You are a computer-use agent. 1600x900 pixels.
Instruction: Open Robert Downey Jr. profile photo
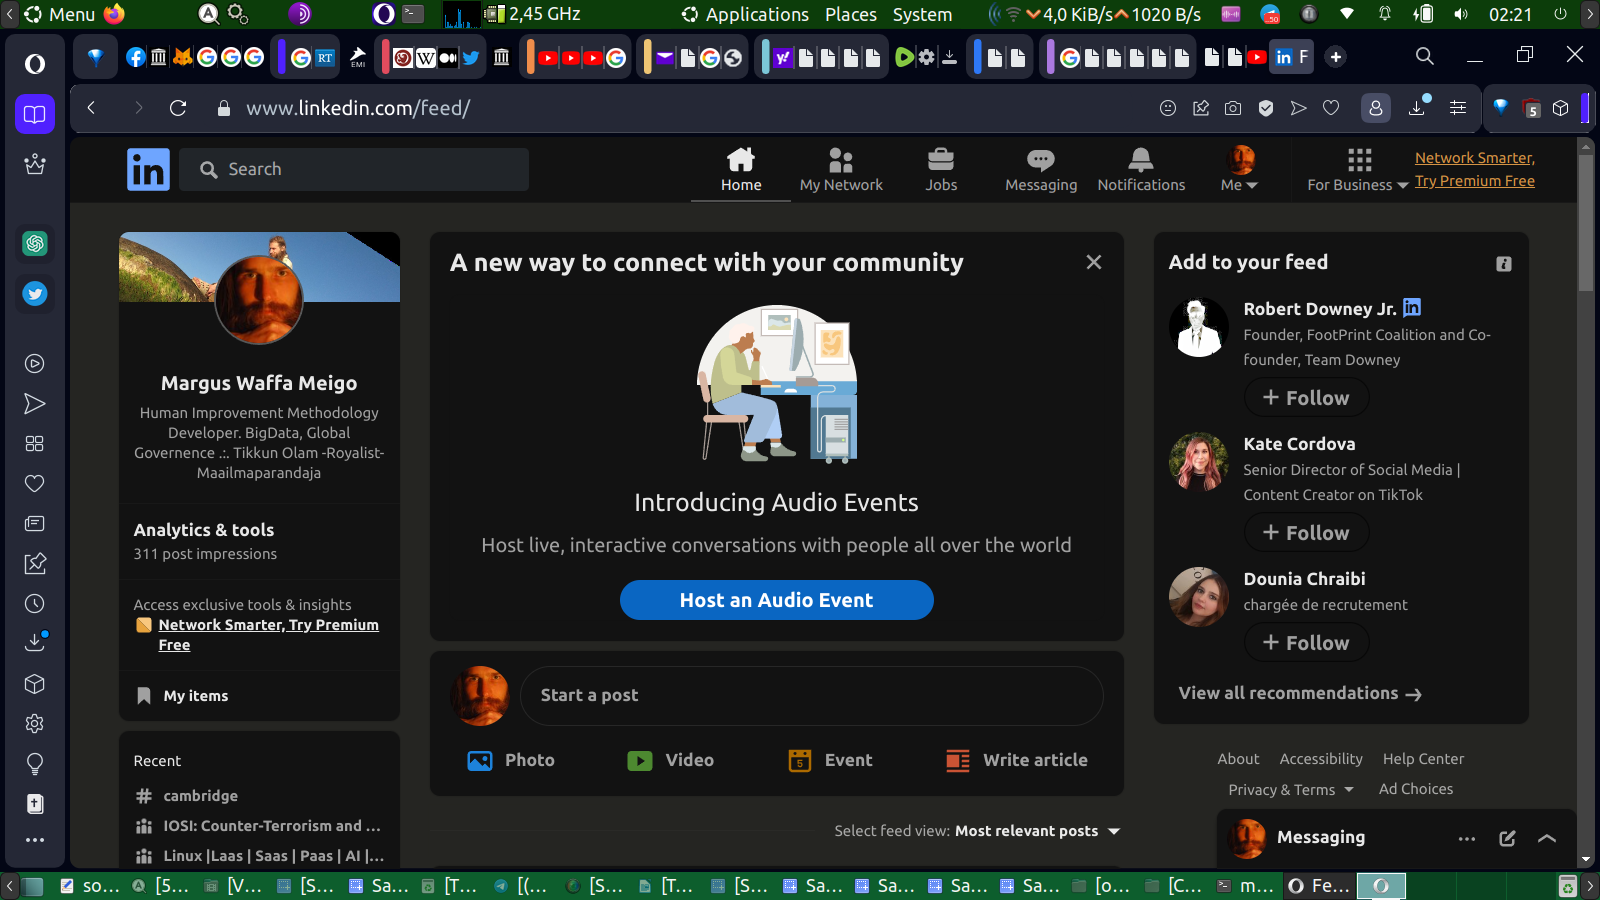(x=1199, y=327)
